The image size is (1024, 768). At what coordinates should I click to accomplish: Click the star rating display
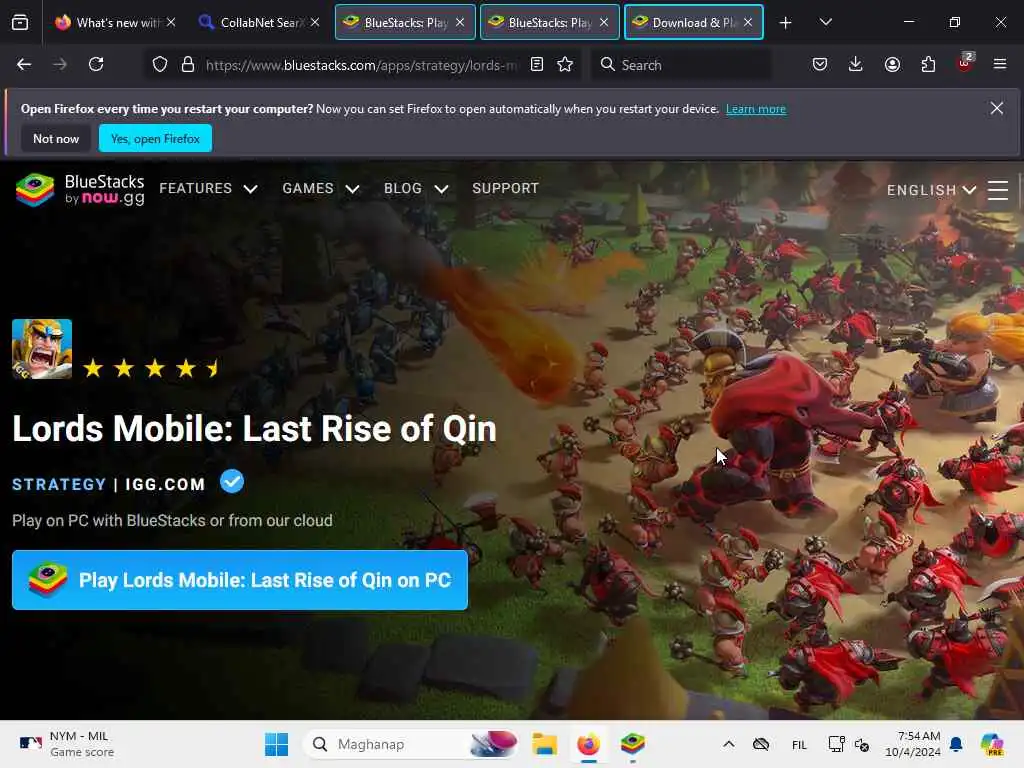pyautogui.click(x=152, y=368)
